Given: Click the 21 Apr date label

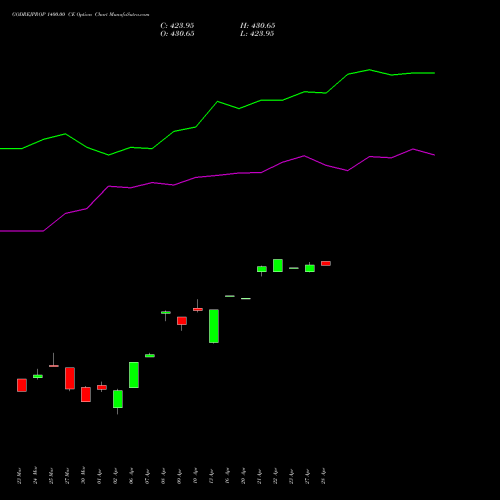Looking at the screenshot, I should (x=259, y=476).
